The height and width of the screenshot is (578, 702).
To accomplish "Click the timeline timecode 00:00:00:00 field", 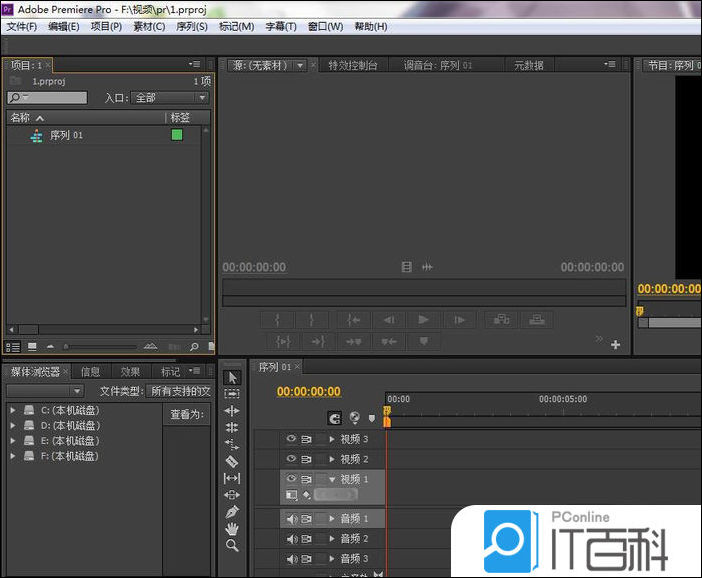I will (x=308, y=391).
